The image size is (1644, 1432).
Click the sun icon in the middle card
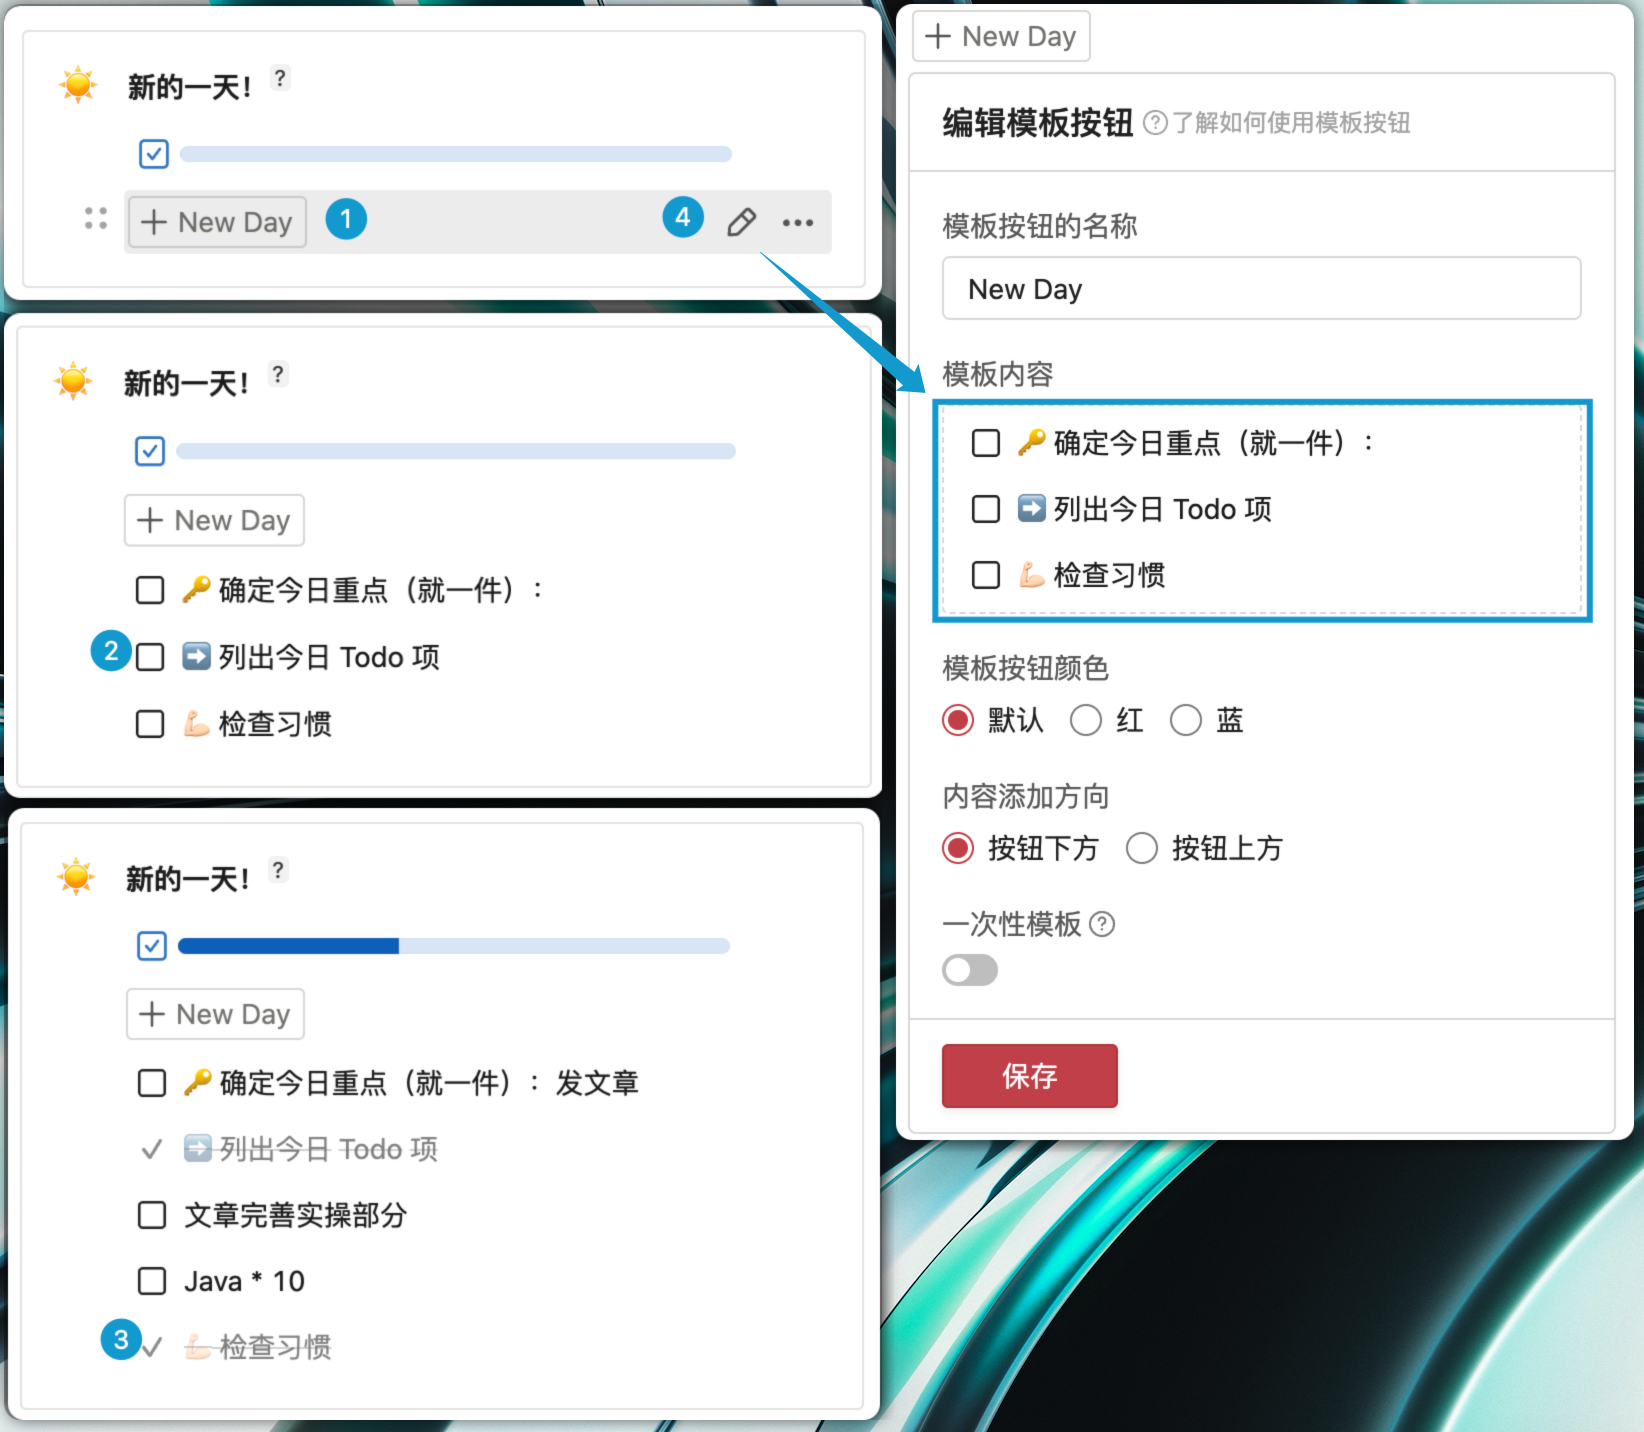coord(74,381)
